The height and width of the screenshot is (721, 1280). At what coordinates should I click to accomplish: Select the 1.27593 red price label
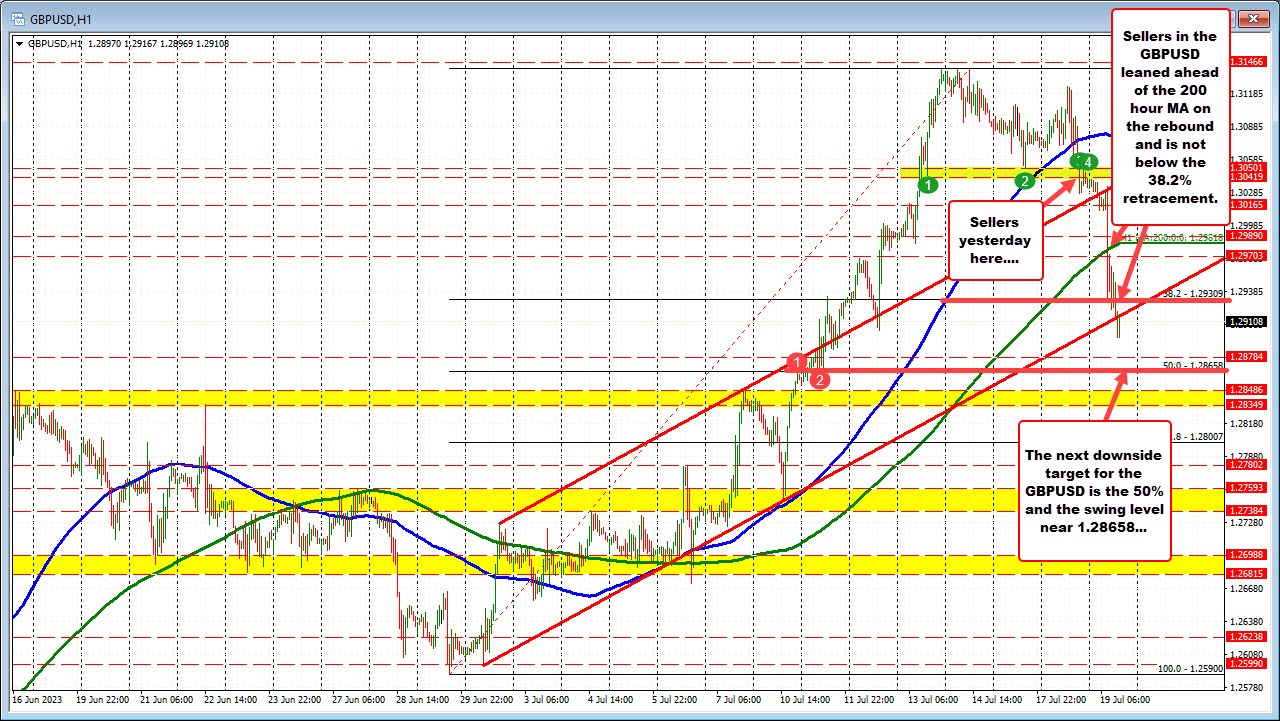1247,488
